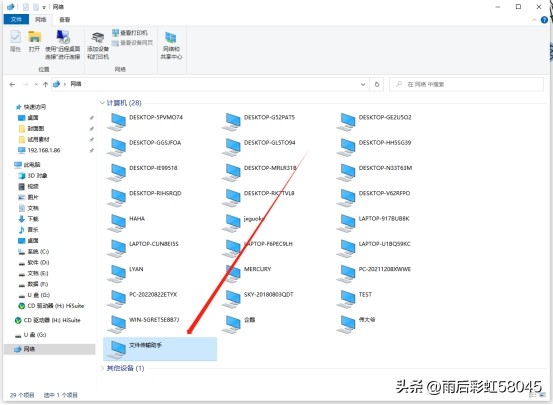Image resolution: width=553 pixels, height=405 pixels.
Task: Click the 网络 breadcrumb chevron in address bar
Action: pyautogui.click(x=65, y=84)
